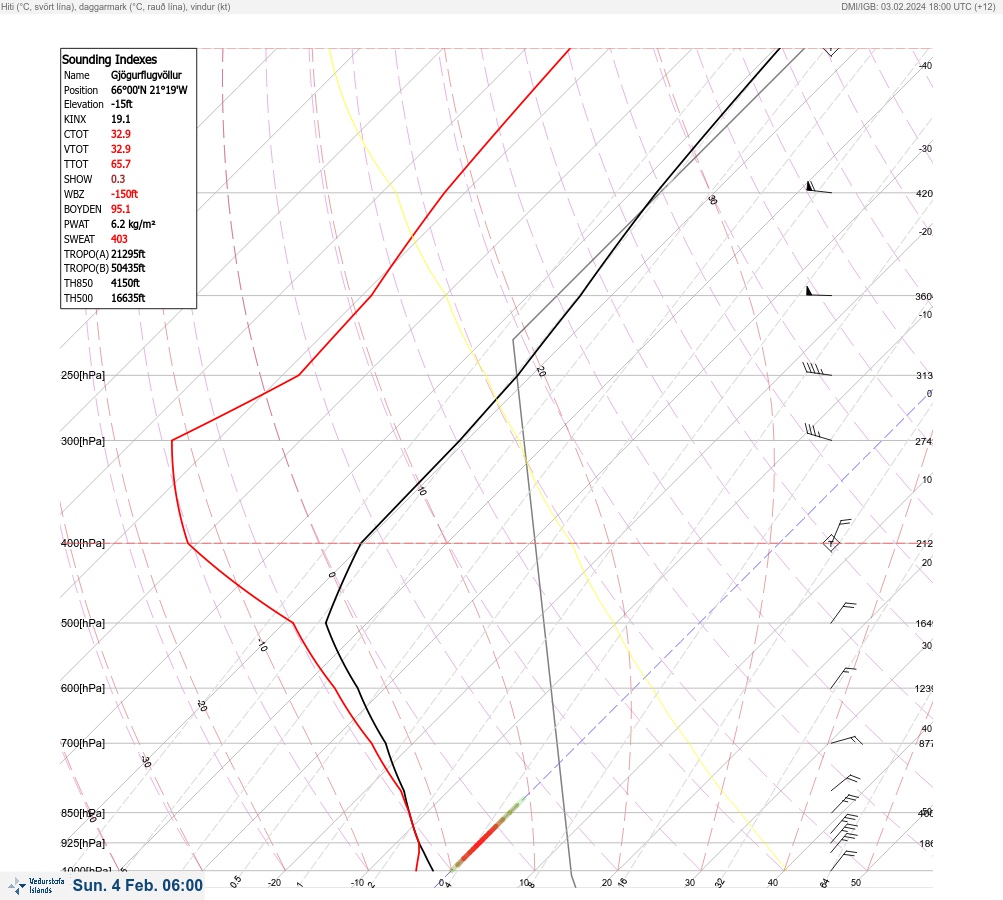
Task: Click the 700[hPa] pressure label
Action: [x=83, y=743]
